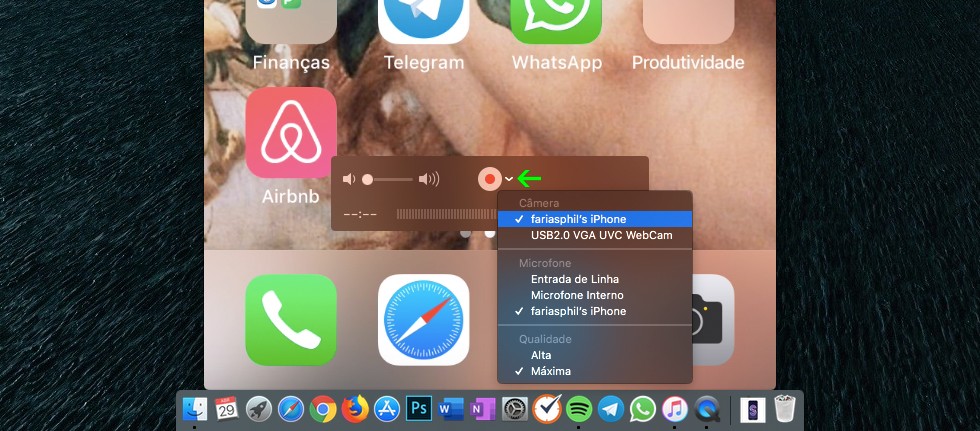Choose USB2.0 VGA UVC WebCam as camera
Viewport: 980px width, 431px height.
595,235
